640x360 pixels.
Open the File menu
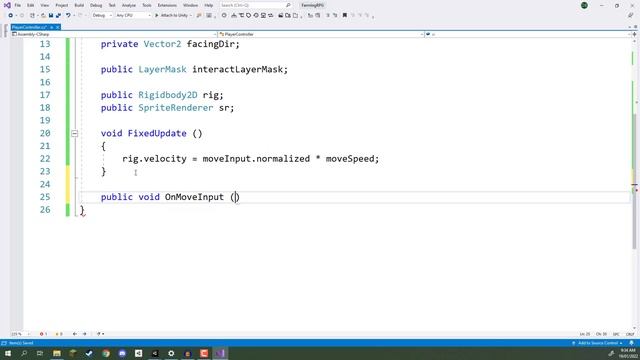[18, 5]
